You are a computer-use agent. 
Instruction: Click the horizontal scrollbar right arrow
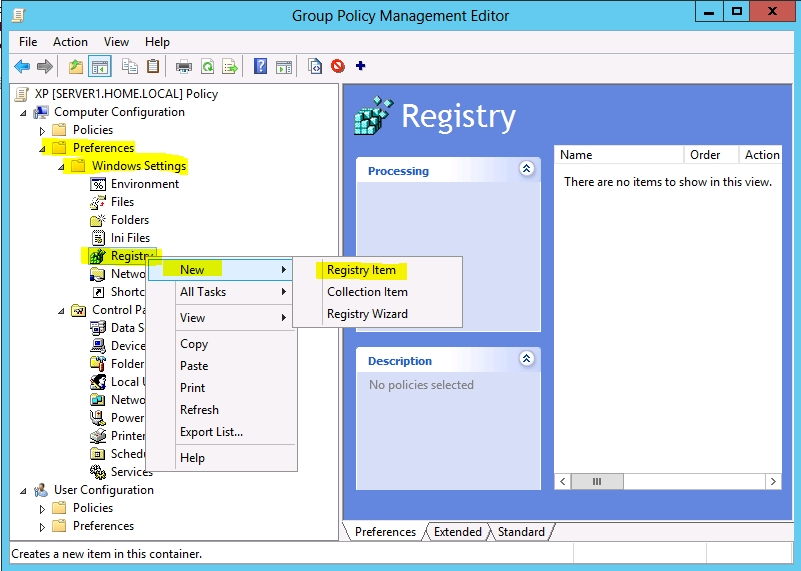(773, 481)
